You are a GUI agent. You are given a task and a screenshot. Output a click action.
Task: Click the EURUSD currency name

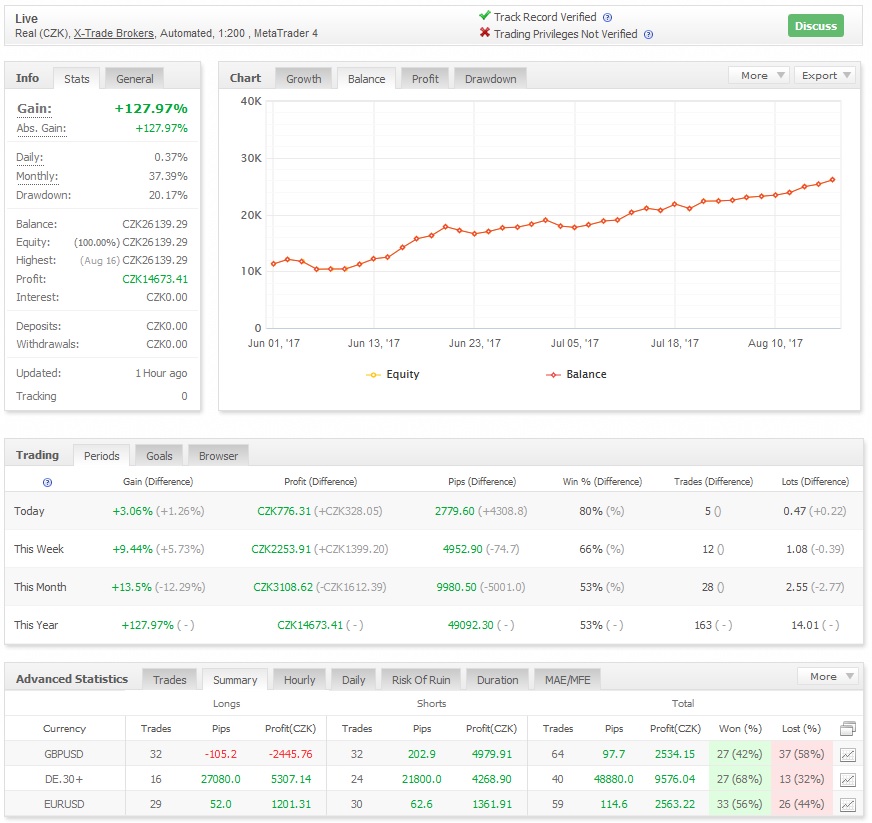coord(65,804)
